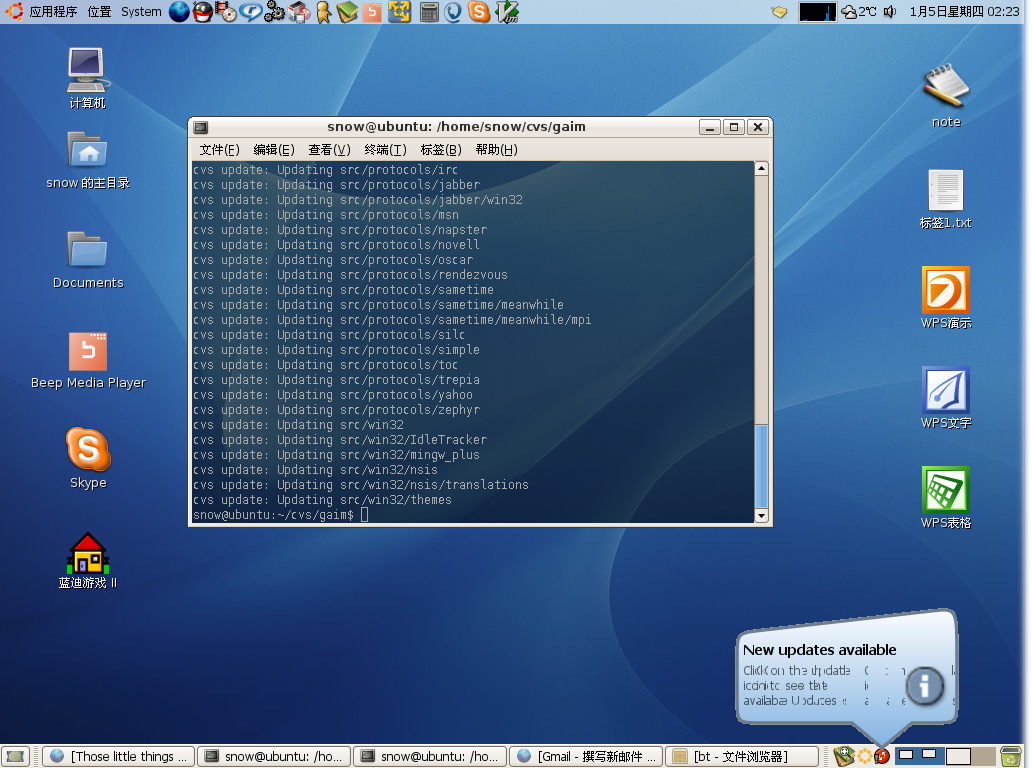Viewport: 1032px width, 768px height.
Task: Open the terminal's 编辑(E) menu
Action: [274, 150]
